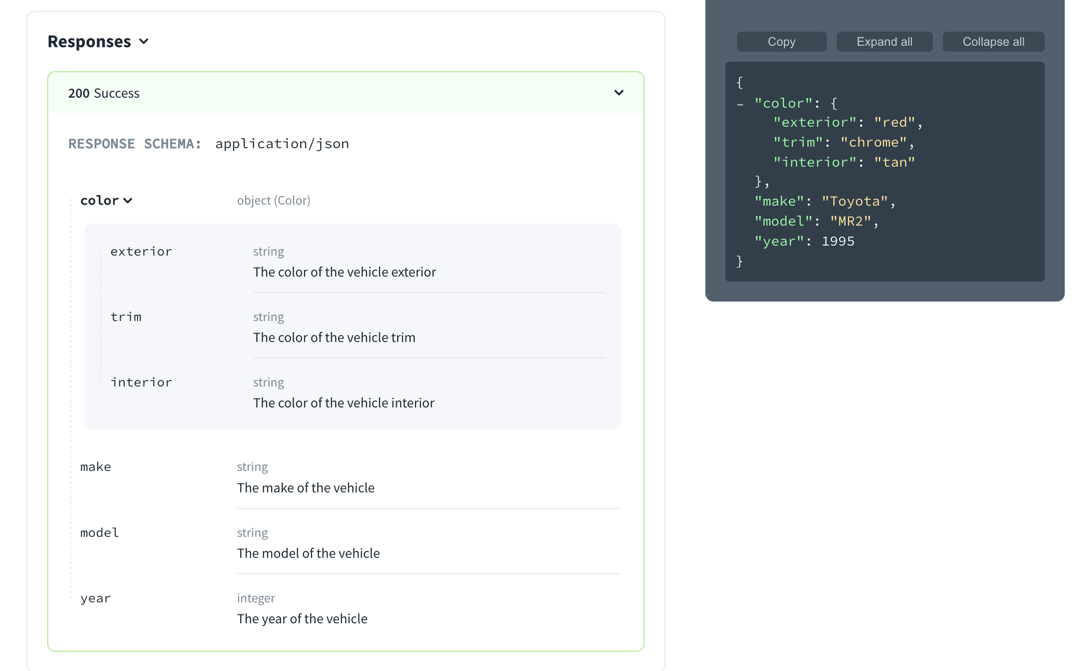Click "The year of the vehicle" description
Screen dimensions: 1076x671
(x=302, y=619)
